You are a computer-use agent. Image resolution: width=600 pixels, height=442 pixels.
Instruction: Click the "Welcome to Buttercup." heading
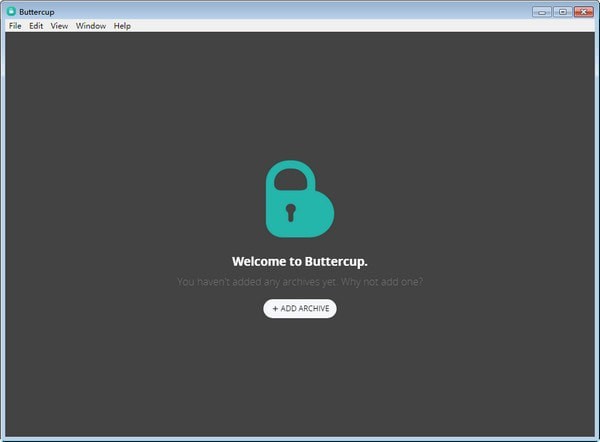coord(300,261)
